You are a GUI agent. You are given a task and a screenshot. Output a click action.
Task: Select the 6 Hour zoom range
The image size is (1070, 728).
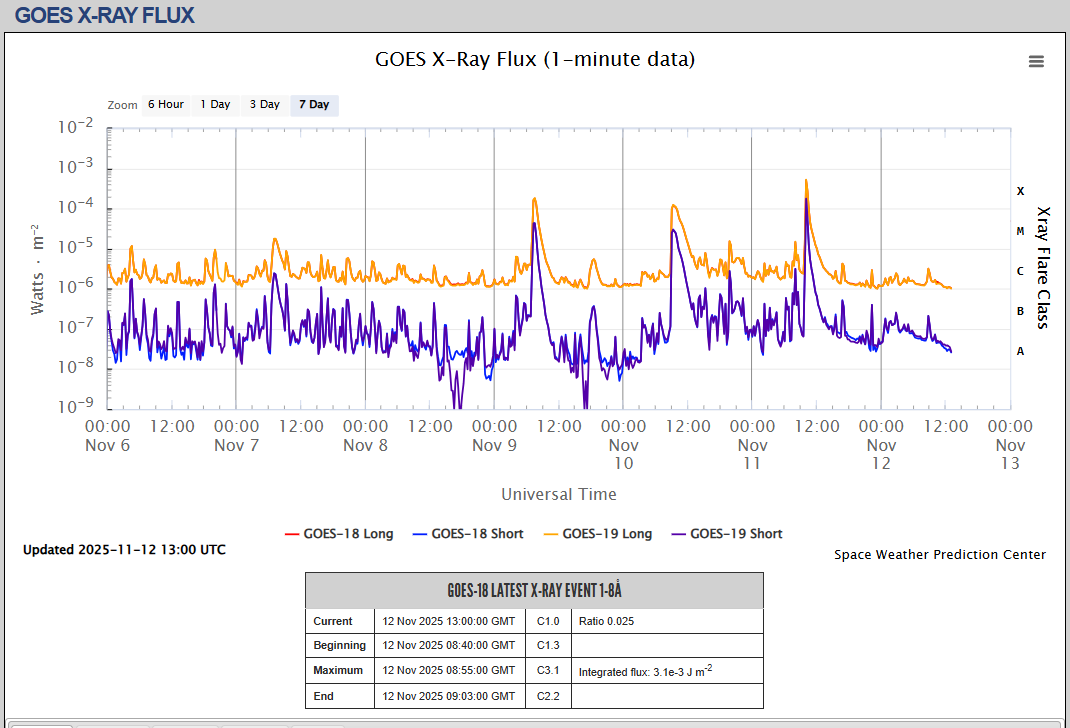pos(165,105)
